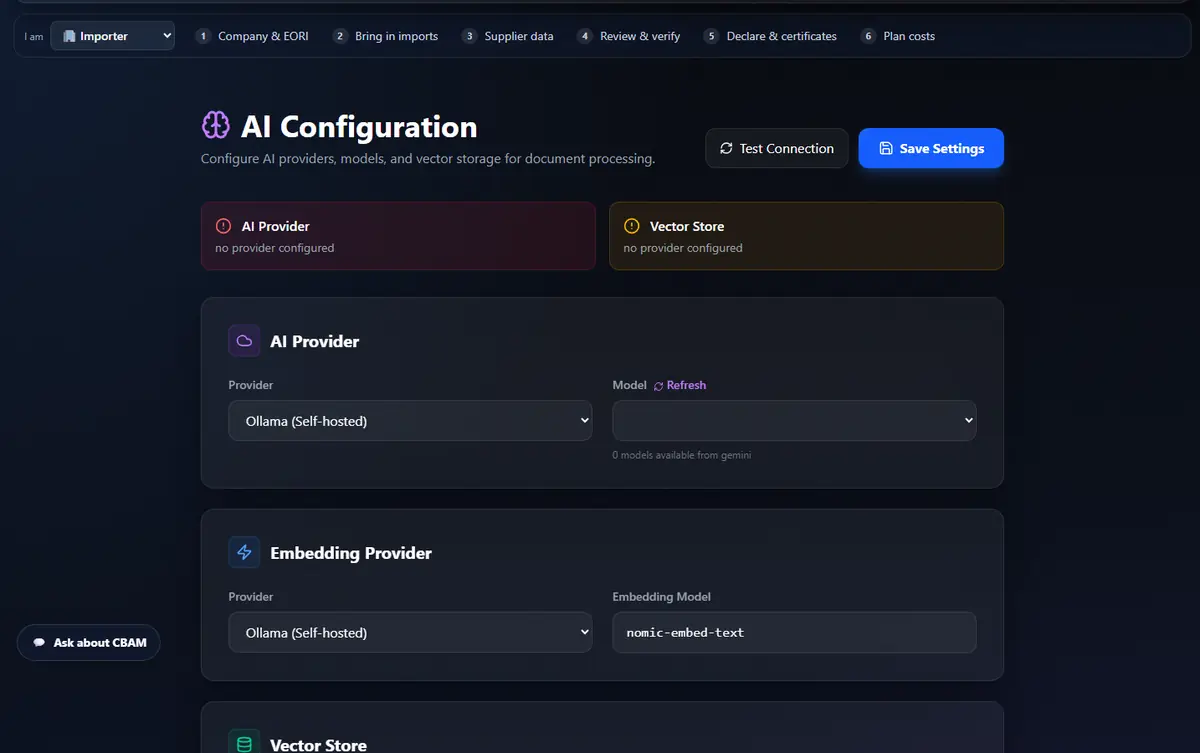Click the building icon in Importer selector

pos(69,36)
